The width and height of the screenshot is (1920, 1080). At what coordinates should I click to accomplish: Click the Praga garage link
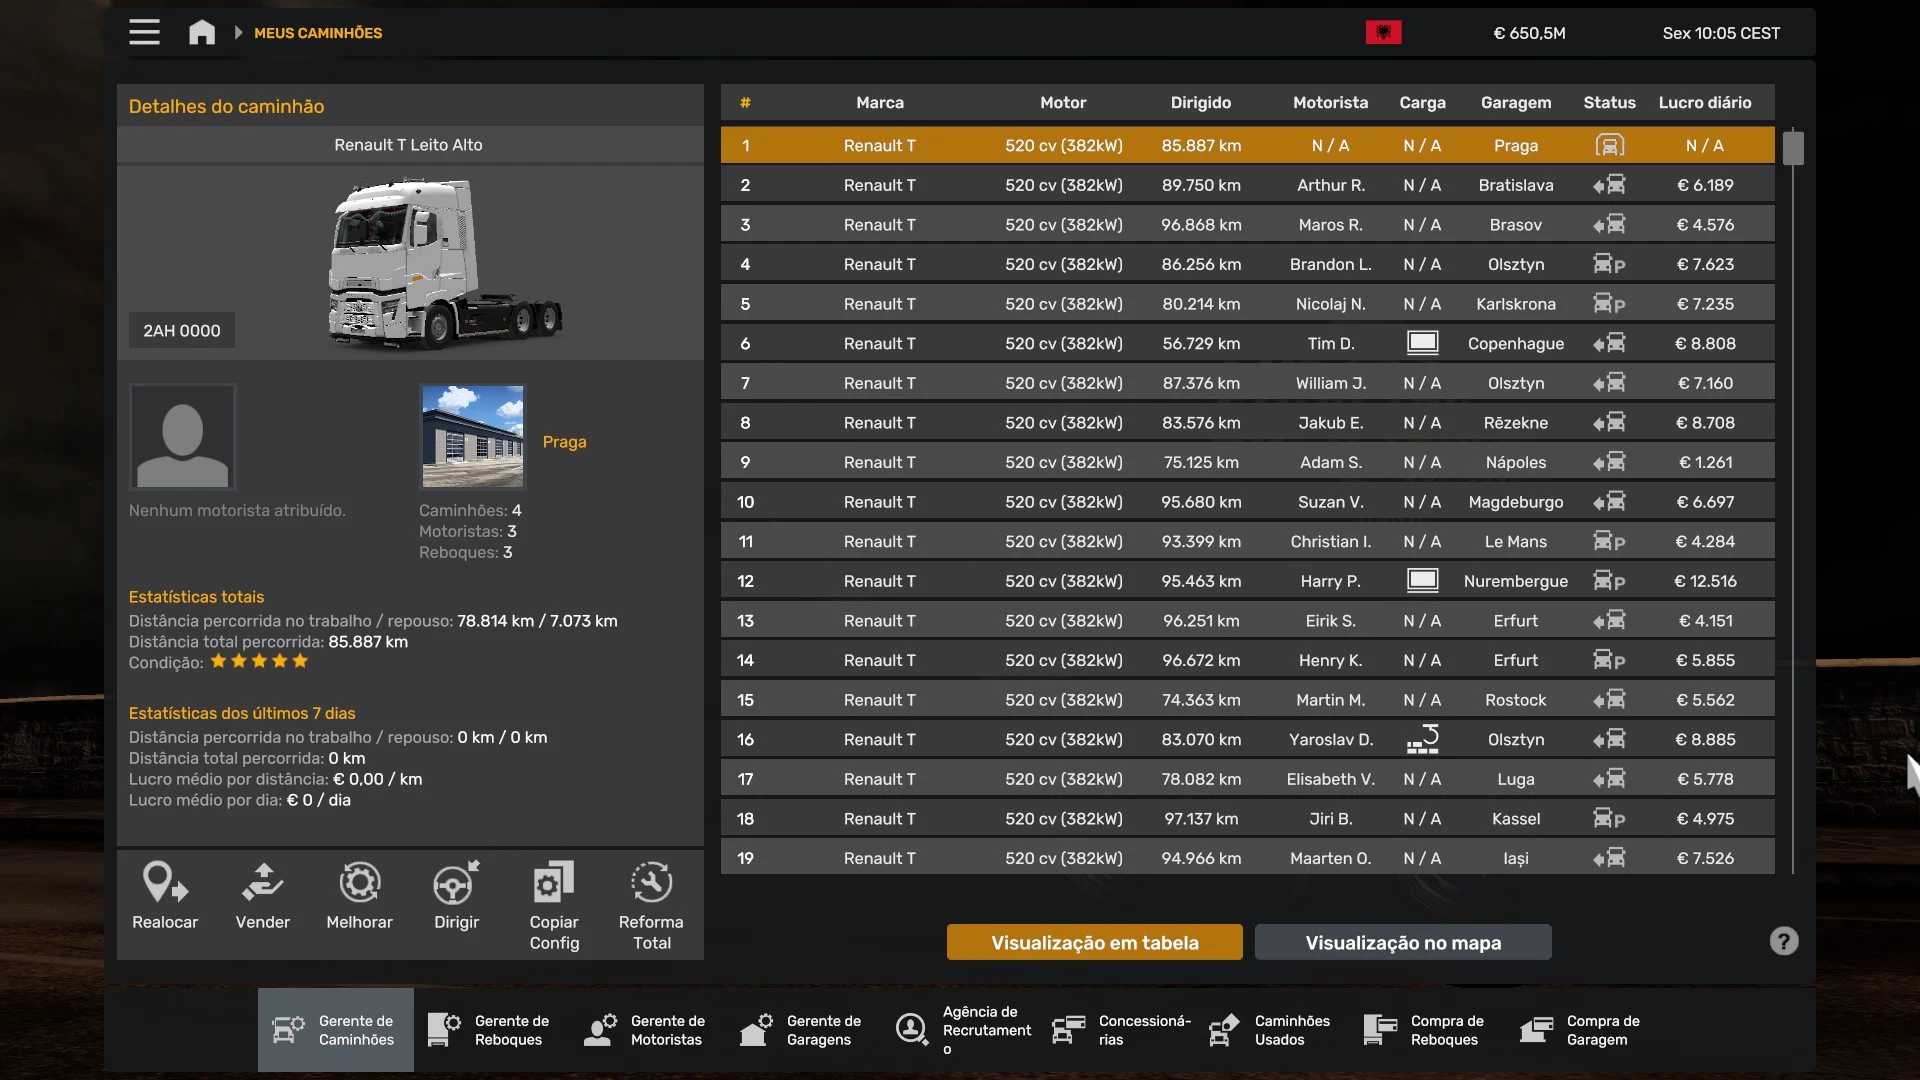pos(564,442)
